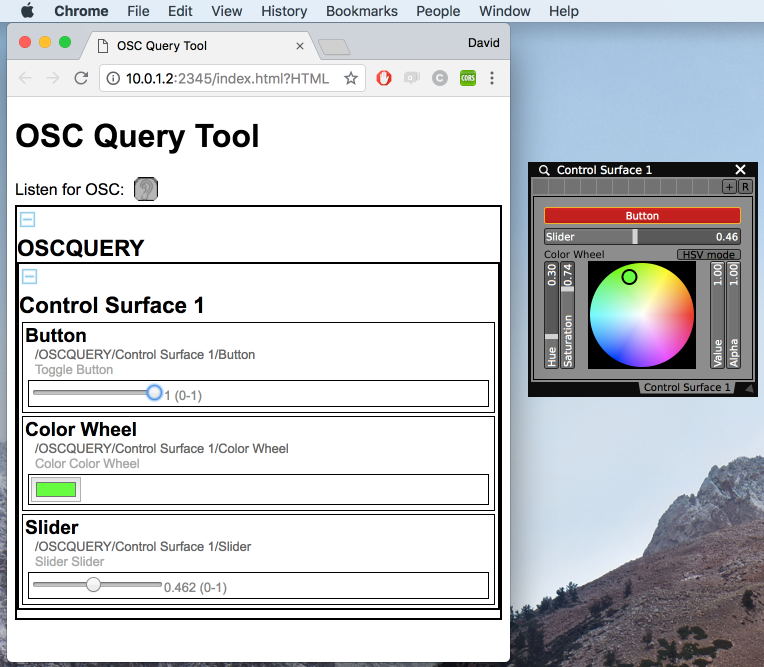Click the plus icon in Control Surface toolbar
This screenshot has width=764, height=667.
point(728,187)
